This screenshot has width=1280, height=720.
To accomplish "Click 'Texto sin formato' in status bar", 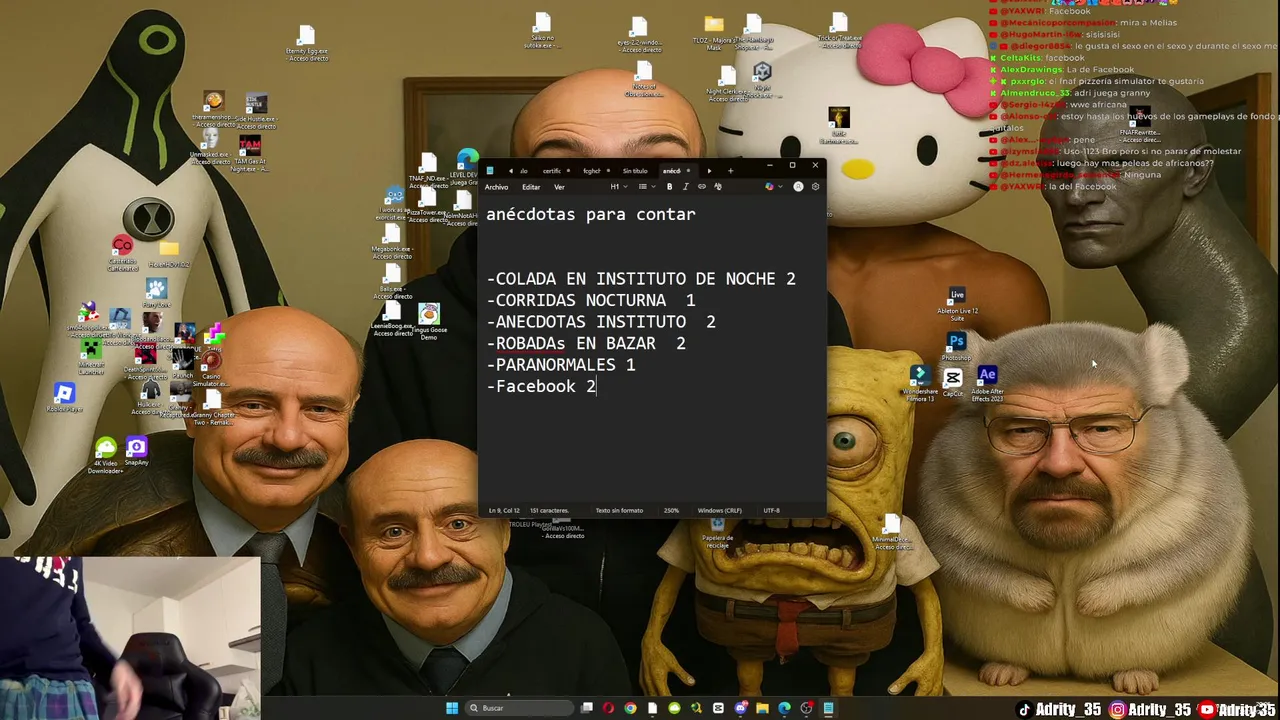I will point(619,510).
